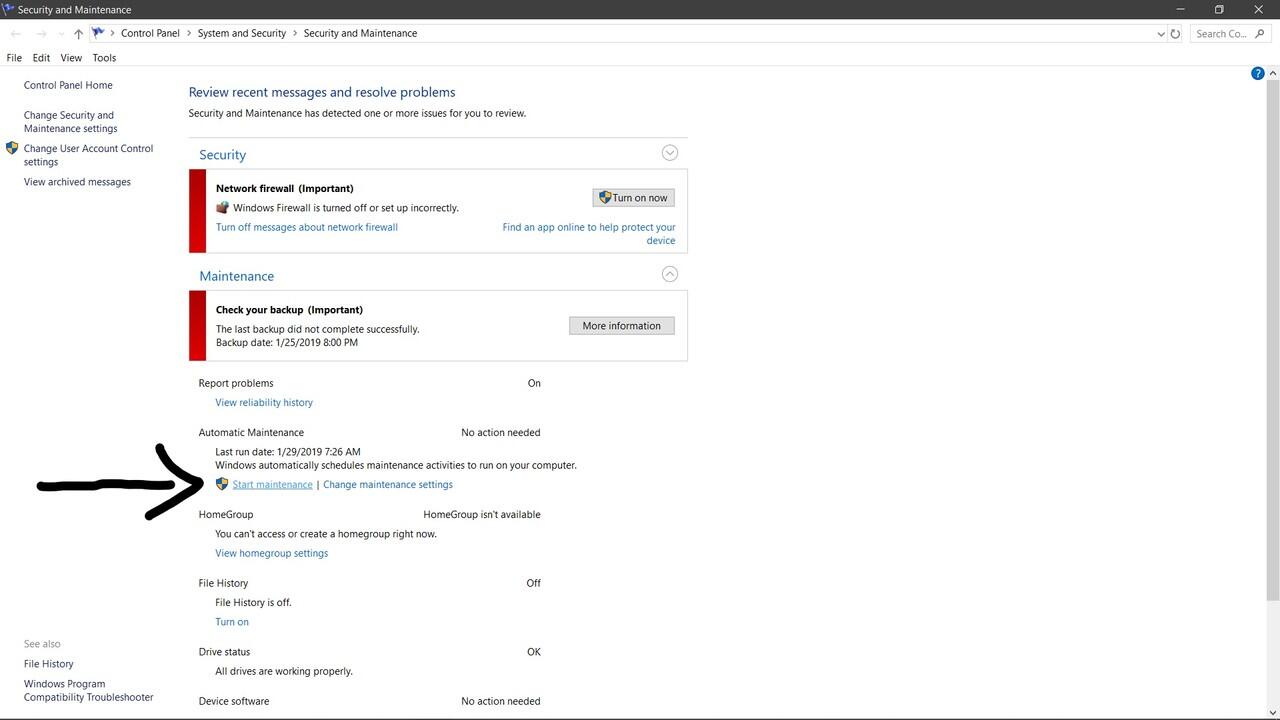Click the Start maintenance link

(x=272, y=485)
